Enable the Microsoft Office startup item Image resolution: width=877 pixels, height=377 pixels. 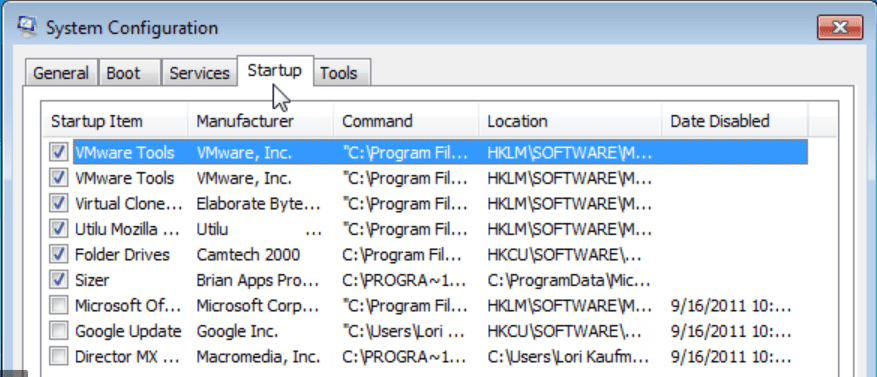[x=59, y=305]
